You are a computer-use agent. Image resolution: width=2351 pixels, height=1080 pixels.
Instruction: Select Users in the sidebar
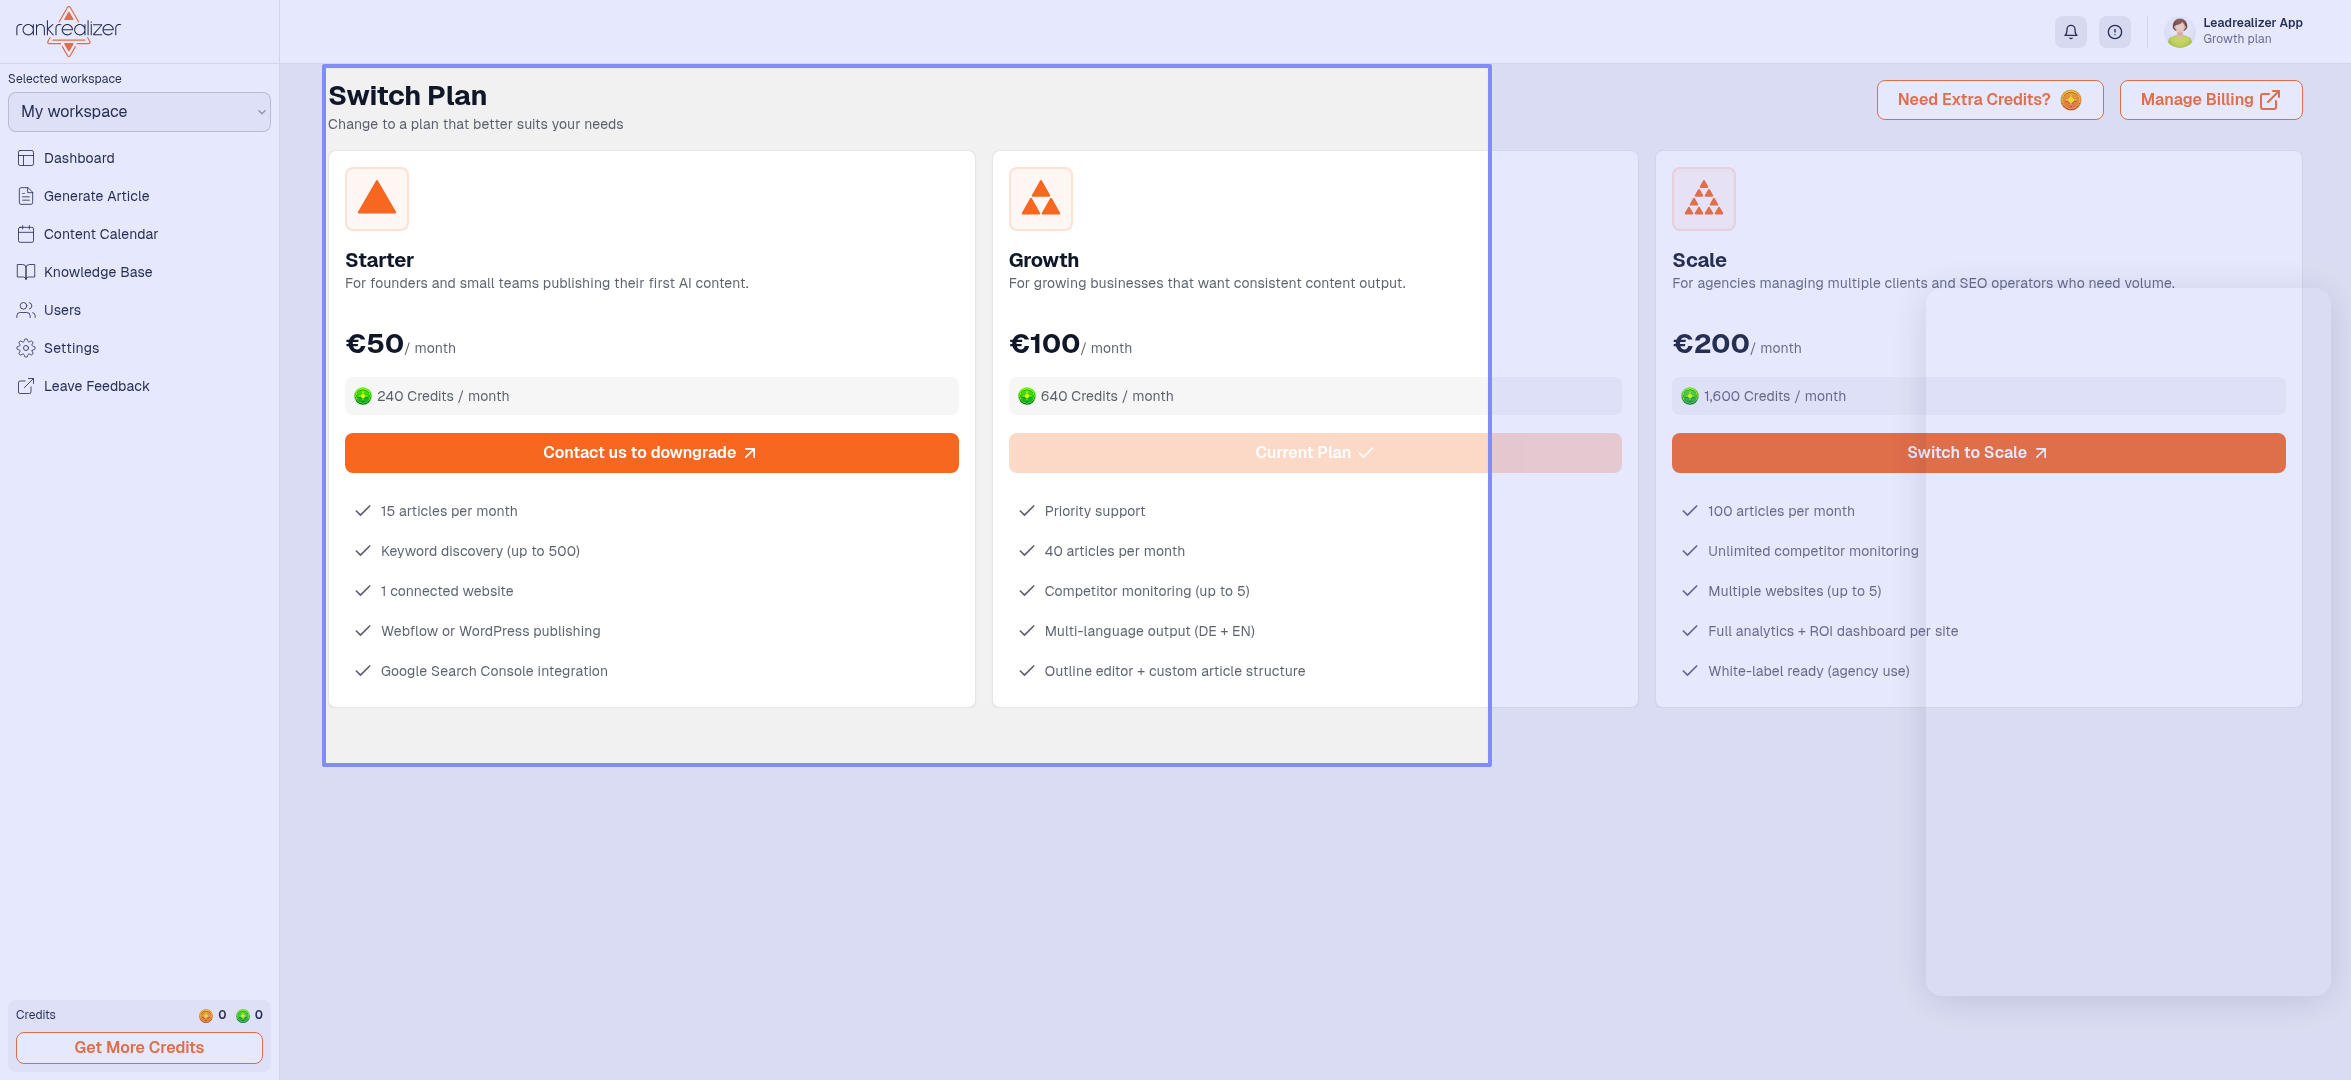[x=62, y=310]
